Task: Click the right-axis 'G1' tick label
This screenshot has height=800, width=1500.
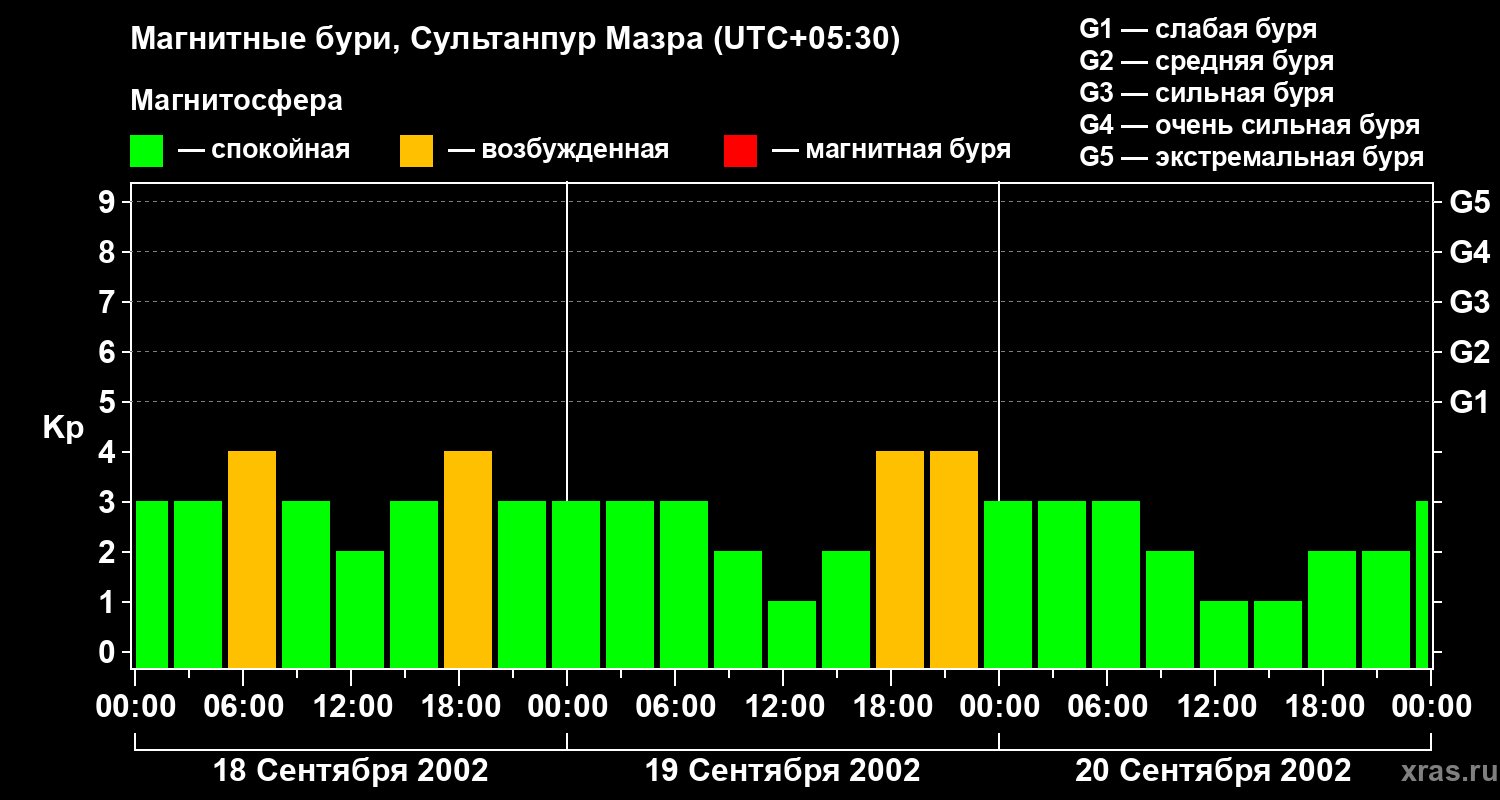Action: coord(1469,402)
